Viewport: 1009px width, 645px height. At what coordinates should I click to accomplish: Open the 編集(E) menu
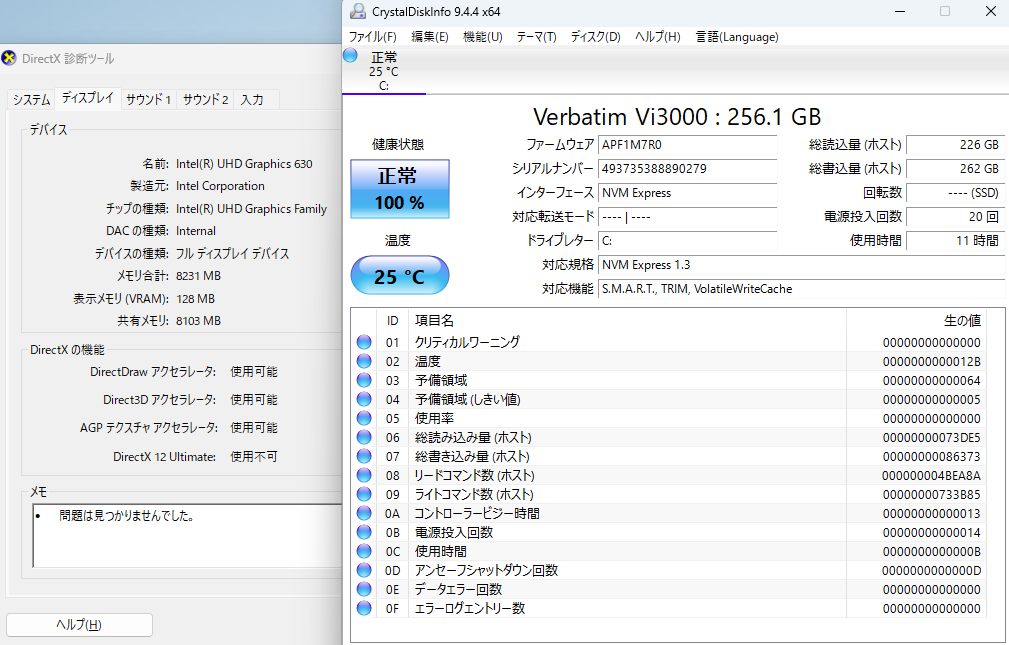point(430,37)
